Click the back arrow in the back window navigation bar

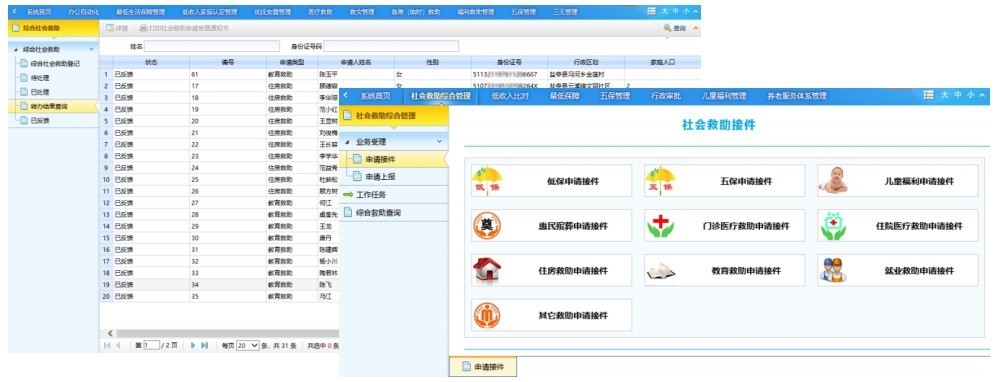click(x=15, y=11)
